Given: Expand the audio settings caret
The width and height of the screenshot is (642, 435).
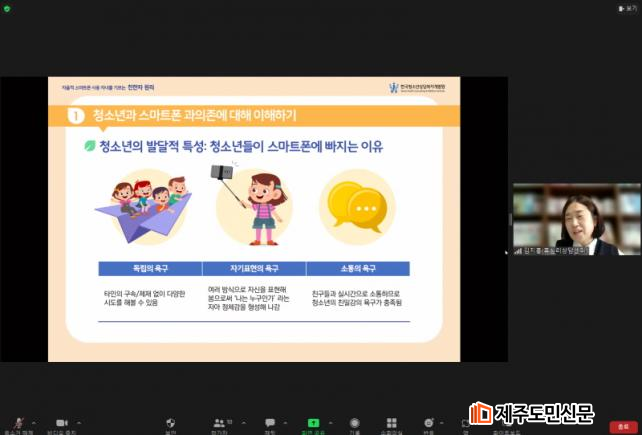Looking at the screenshot, I should click(35, 422).
